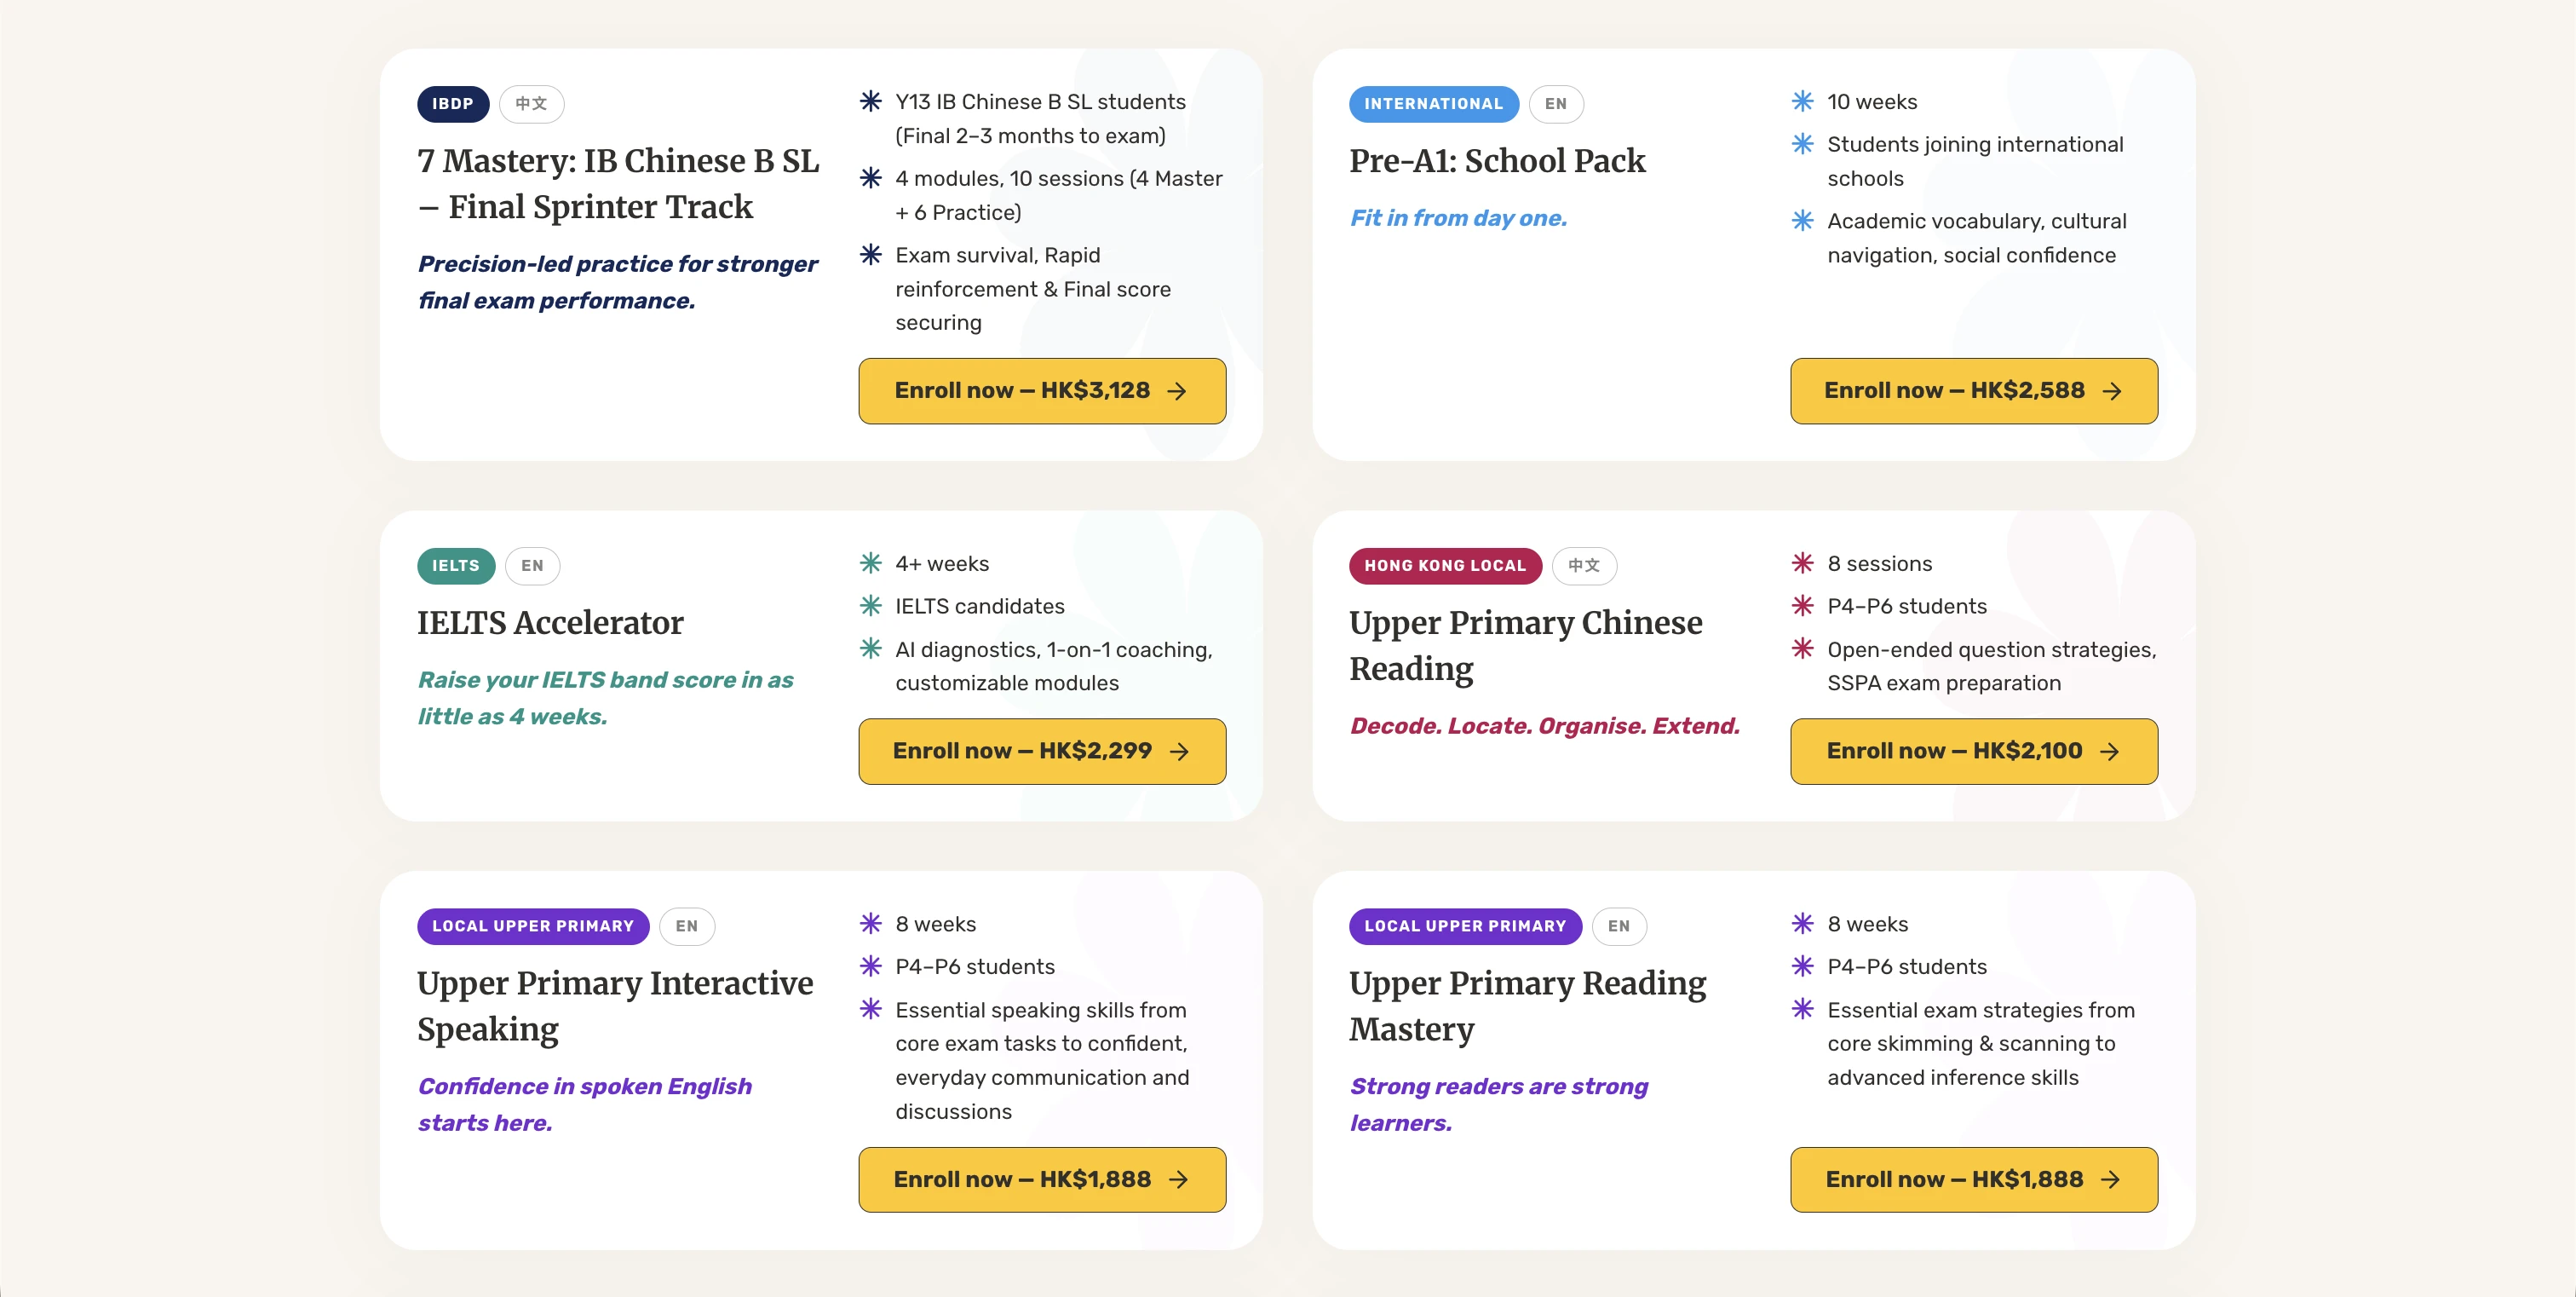The height and width of the screenshot is (1297, 2576).
Task: Open the Pre-A1: School Pack title
Action: [1497, 161]
